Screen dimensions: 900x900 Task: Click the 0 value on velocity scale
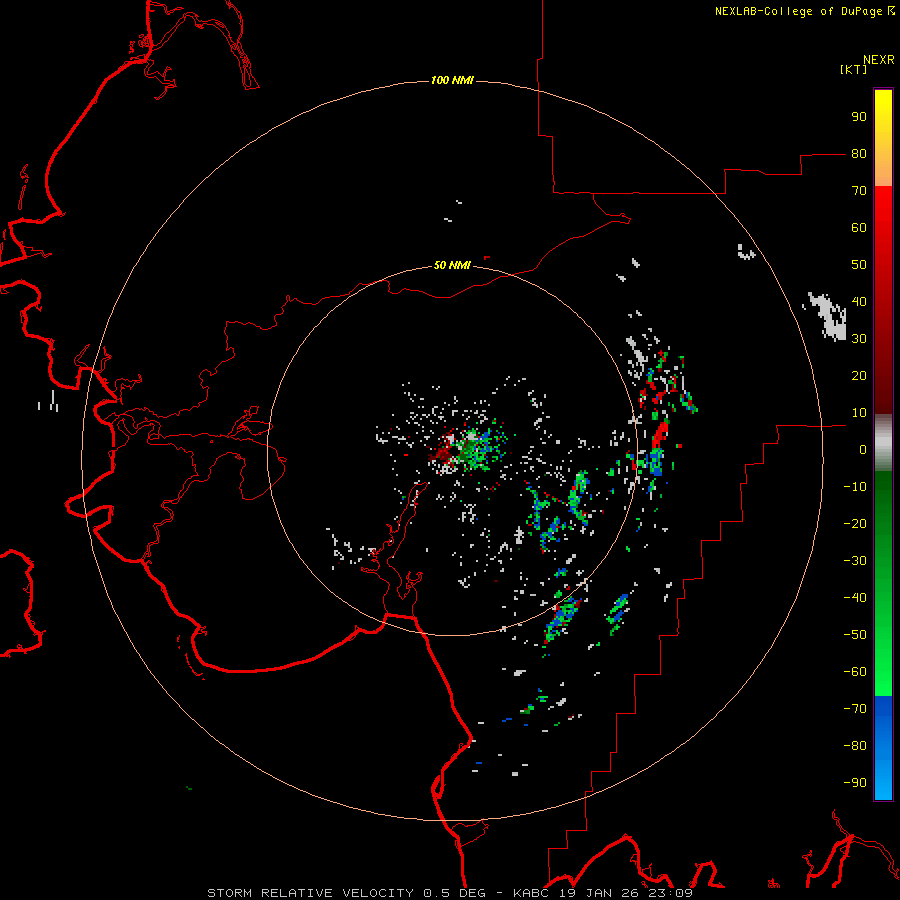pos(863,449)
